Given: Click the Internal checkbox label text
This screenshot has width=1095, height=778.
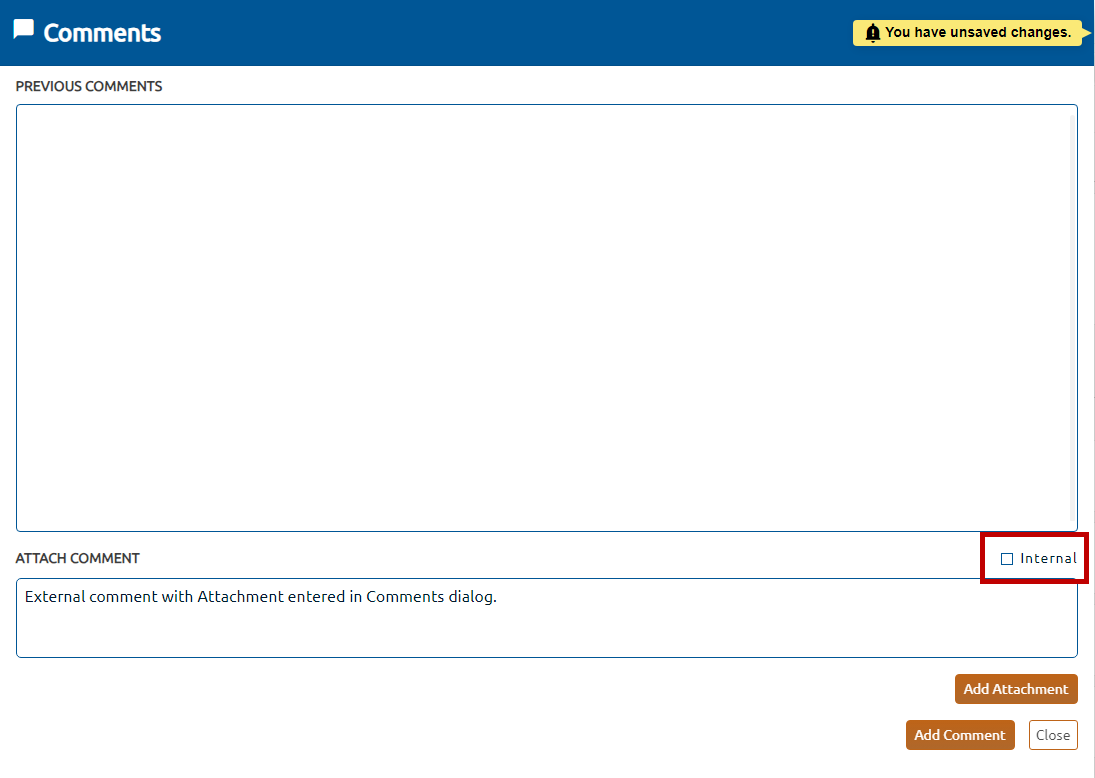Looking at the screenshot, I should pyautogui.click(x=1048, y=559).
